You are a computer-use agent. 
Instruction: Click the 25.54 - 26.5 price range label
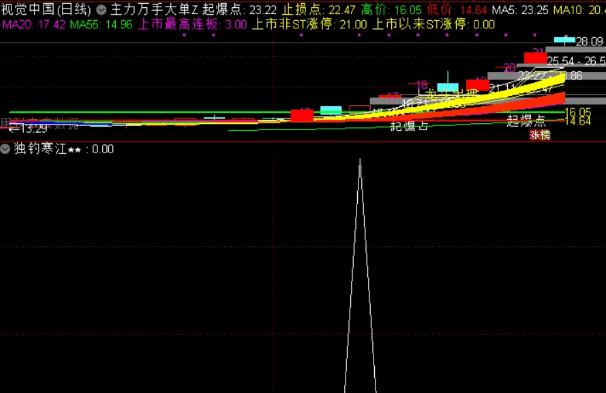coord(576,61)
